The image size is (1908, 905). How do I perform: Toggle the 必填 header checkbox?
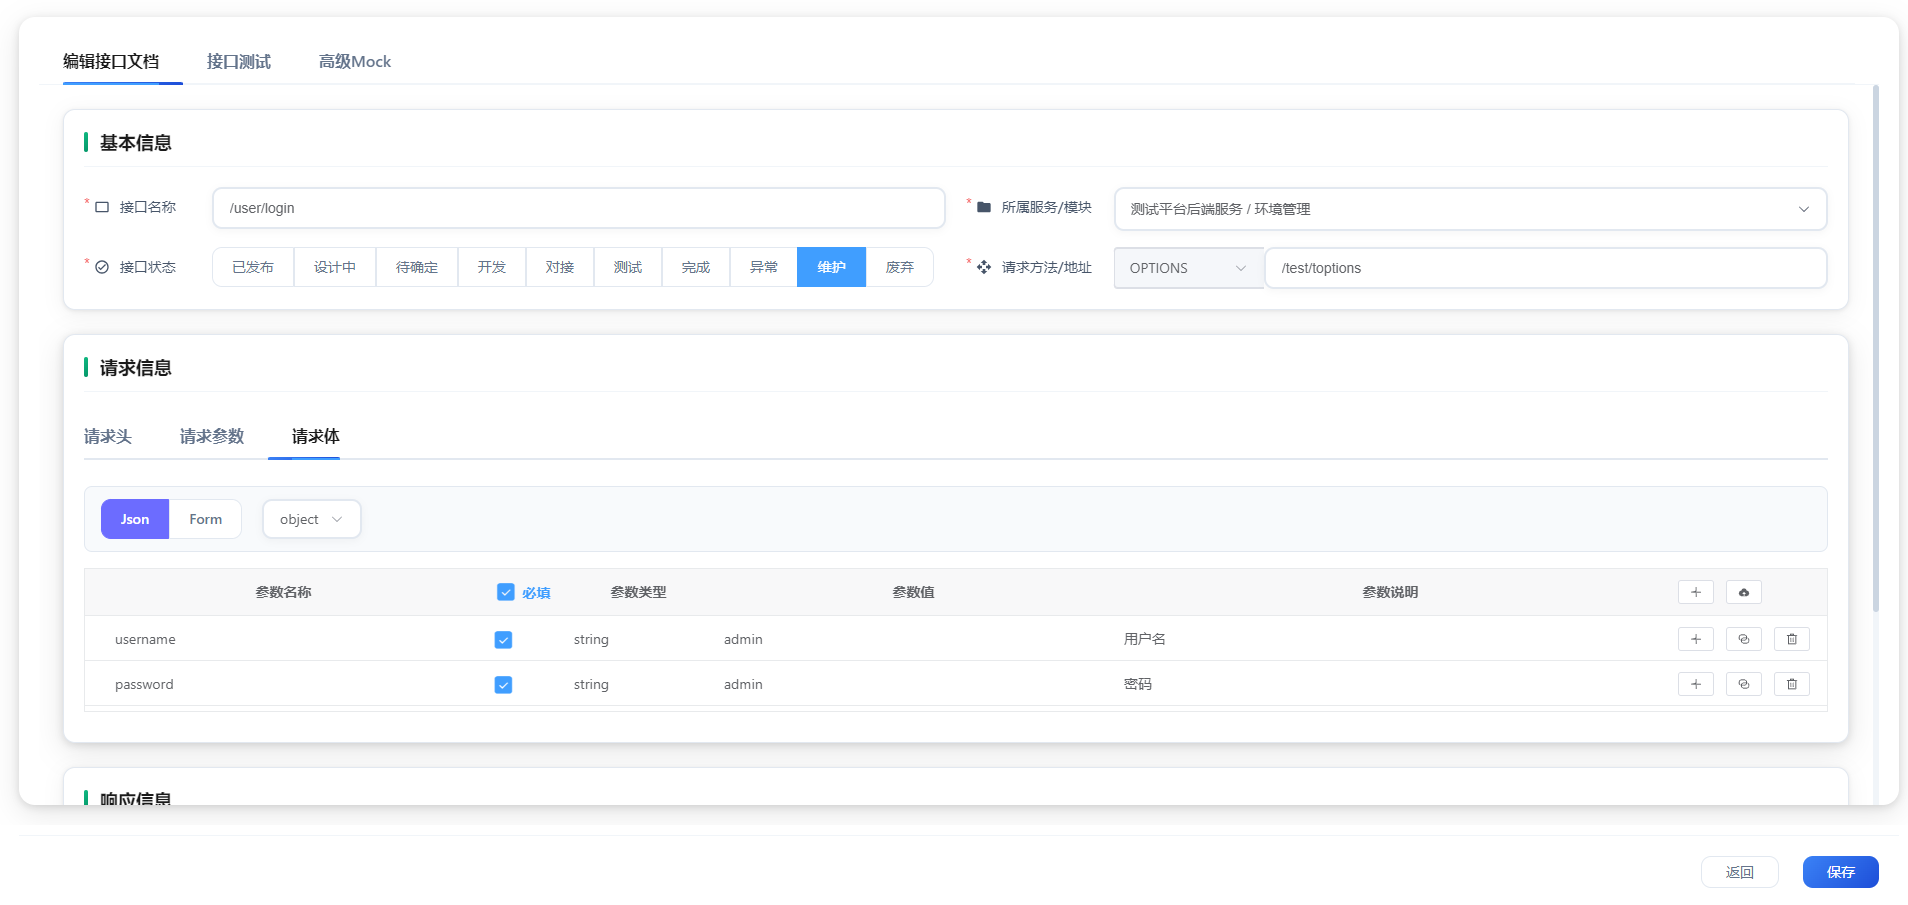(x=505, y=591)
